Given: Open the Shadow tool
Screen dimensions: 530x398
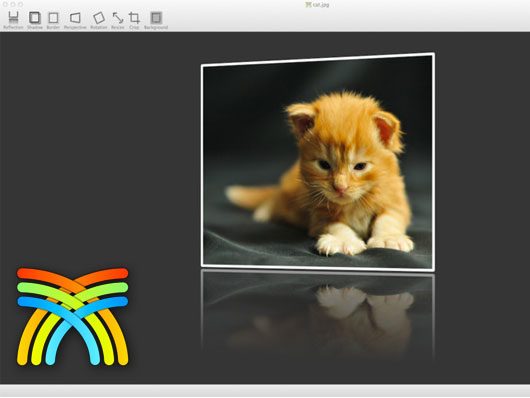Looking at the screenshot, I should click(x=35, y=20).
